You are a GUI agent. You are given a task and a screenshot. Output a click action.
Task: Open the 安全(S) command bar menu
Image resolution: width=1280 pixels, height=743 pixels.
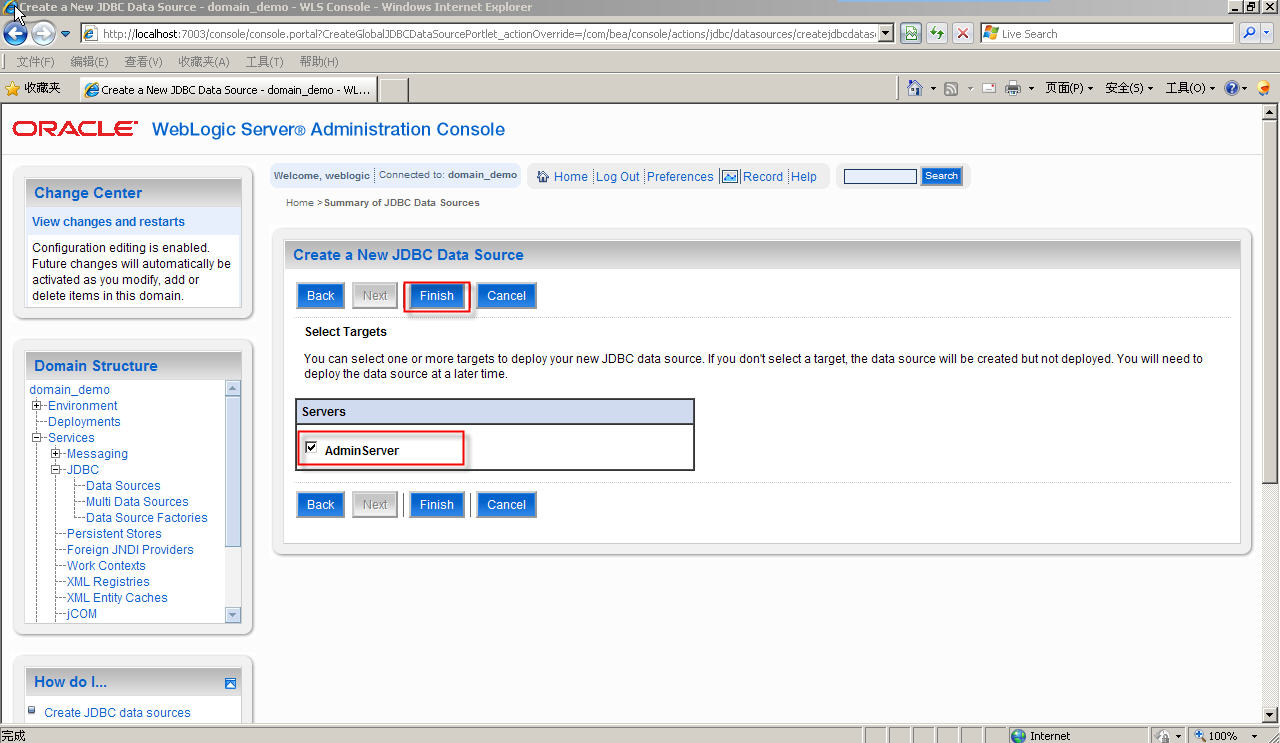coord(1129,88)
